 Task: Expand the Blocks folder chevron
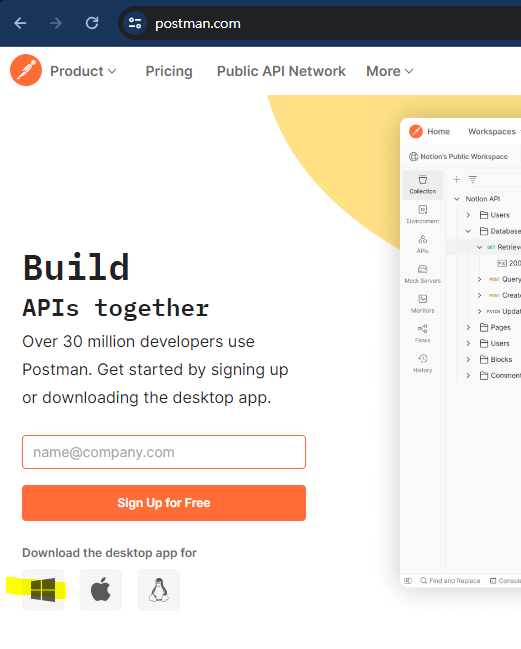[x=468, y=360]
